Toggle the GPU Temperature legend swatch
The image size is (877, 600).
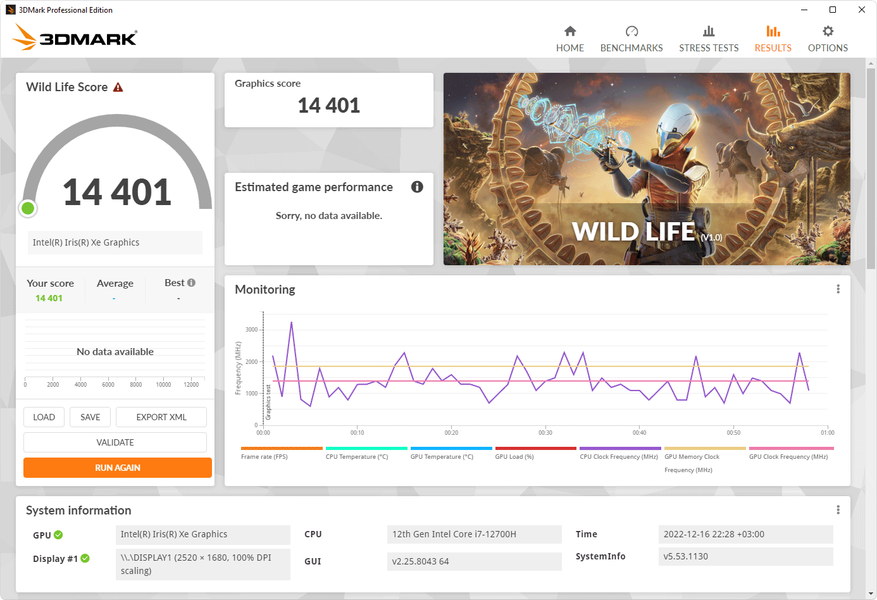tap(451, 448)
